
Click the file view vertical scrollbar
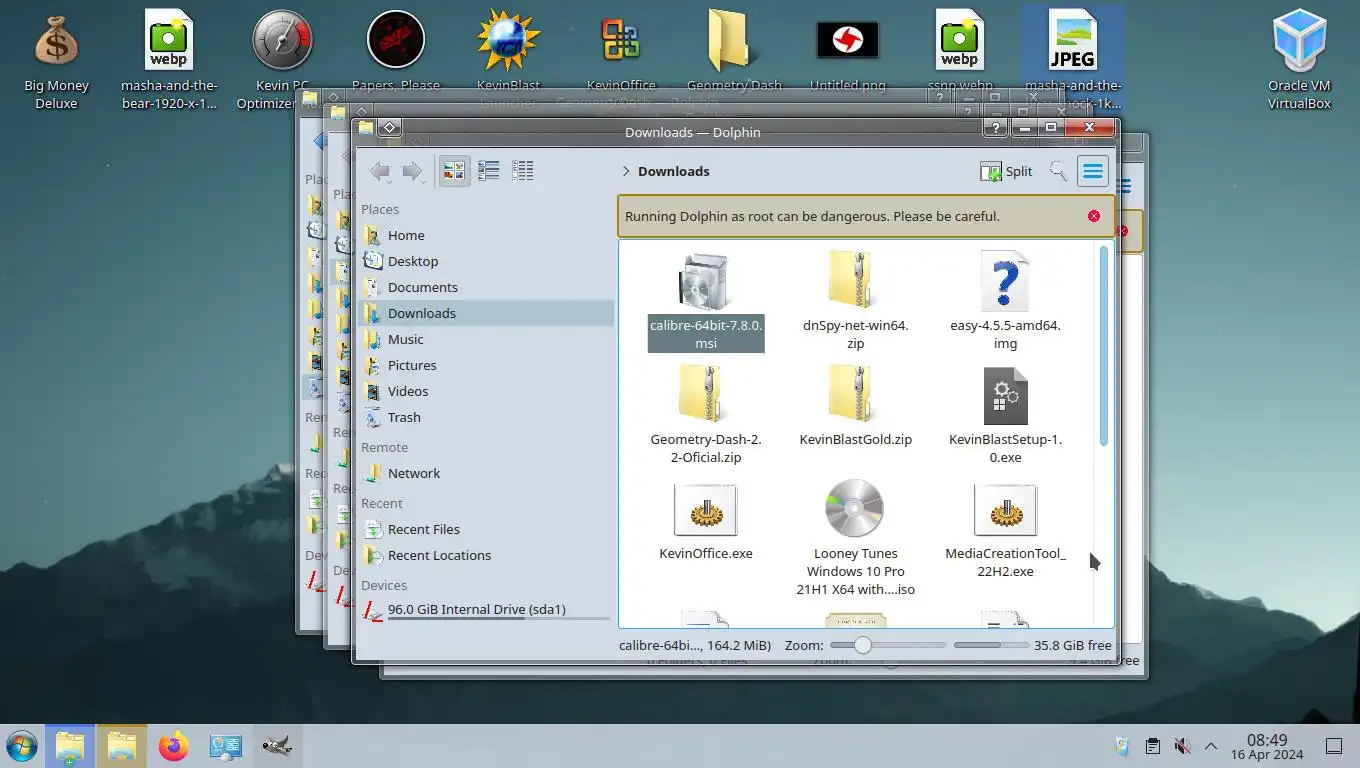pos(1104,345)
